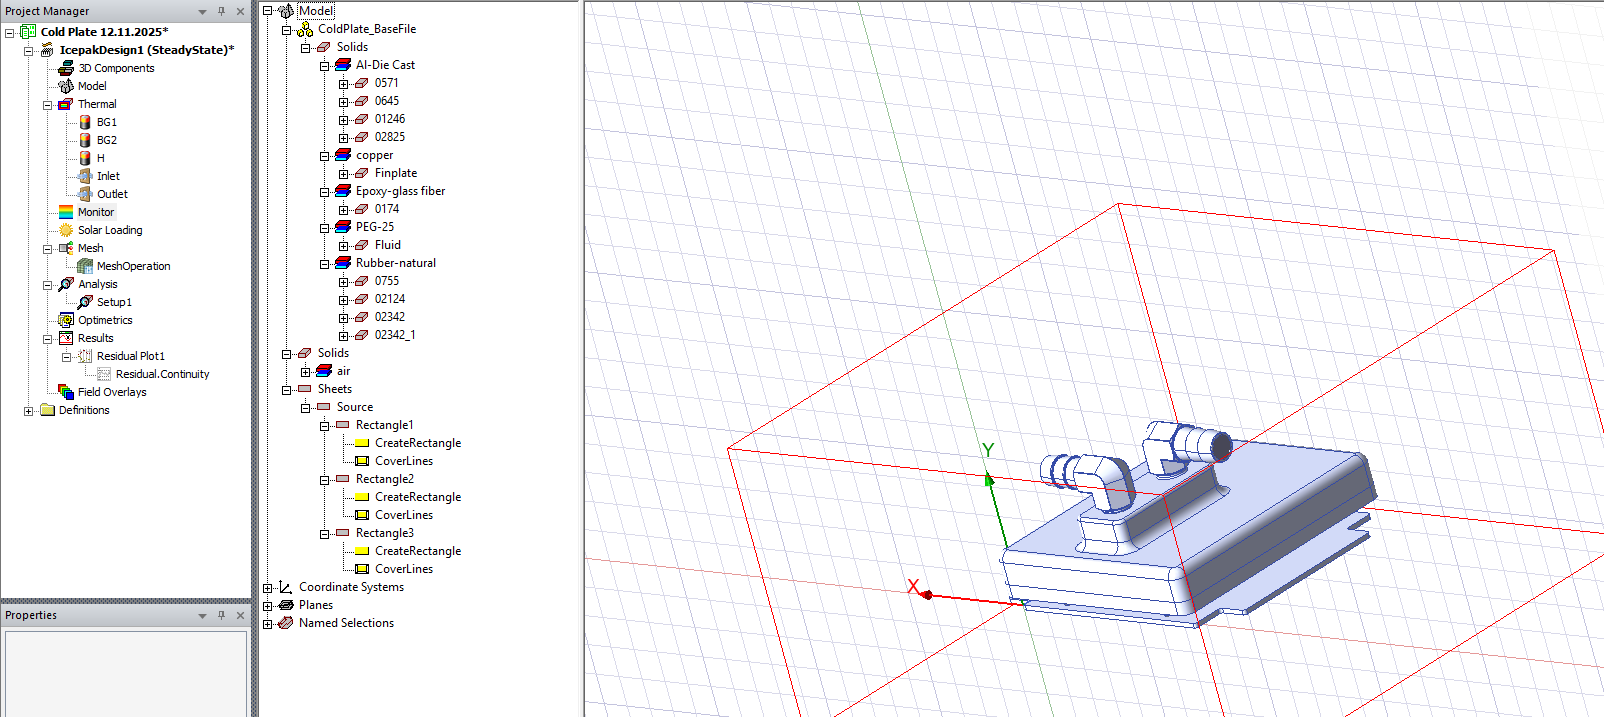Collapse the Analysis node
Viewport: 1604px width, 717px height.
(x=47, y=285)
